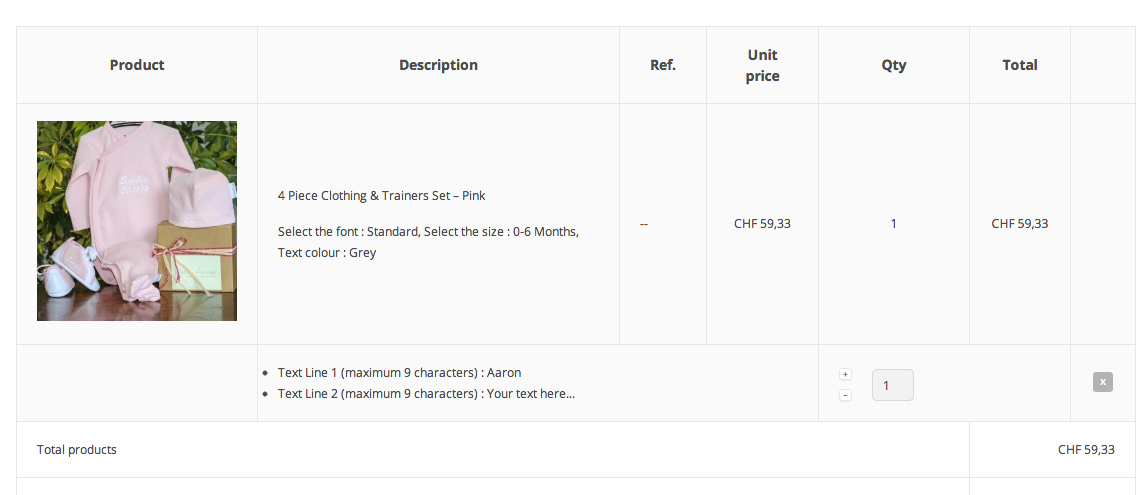The width and height of the screenshot is (1146, 495).
Task: Increase quantity with the plus button
Action: pyautogui.click(x=845, y=374)
